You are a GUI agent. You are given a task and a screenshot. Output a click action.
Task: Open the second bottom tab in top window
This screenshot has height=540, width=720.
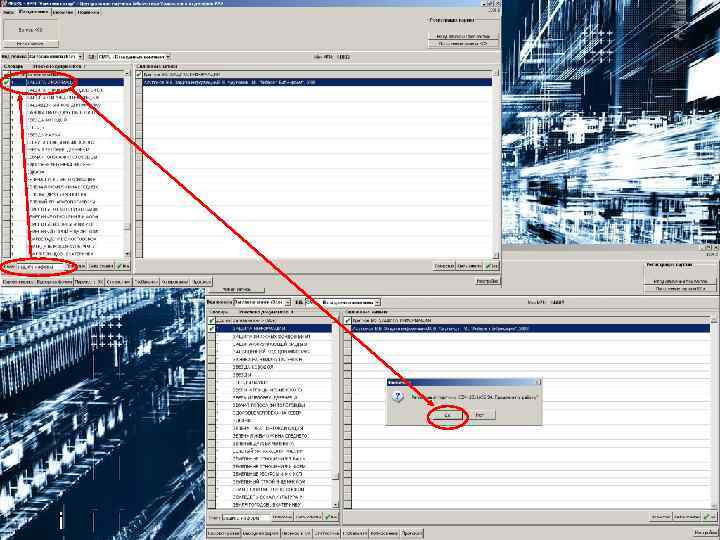tap(54, 281)
